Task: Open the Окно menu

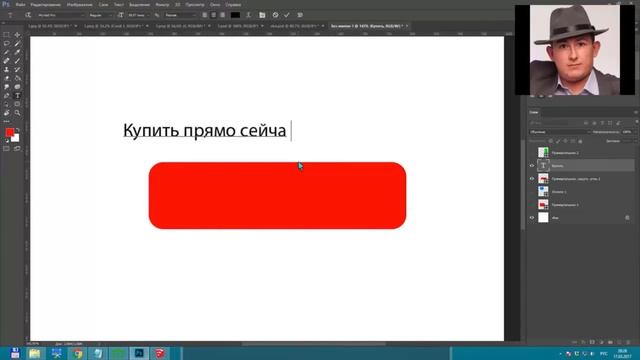Action: point(215,5)
